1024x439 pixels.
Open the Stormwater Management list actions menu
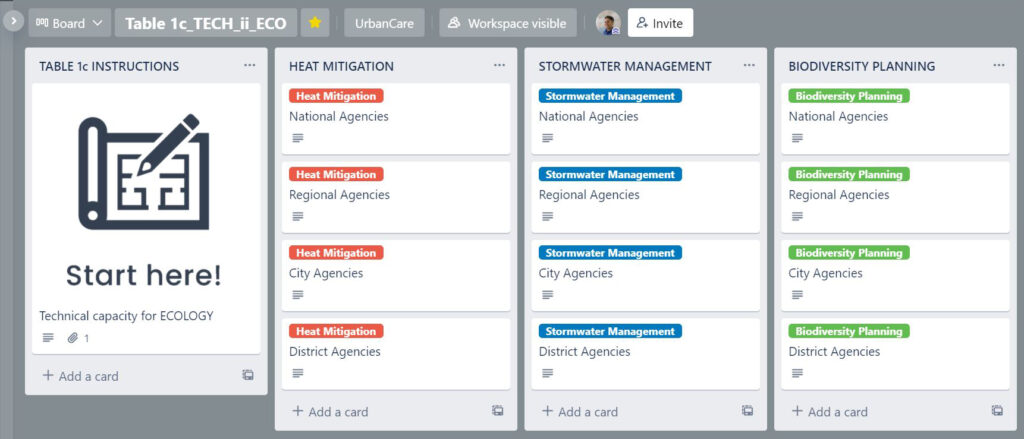(749, 66)
